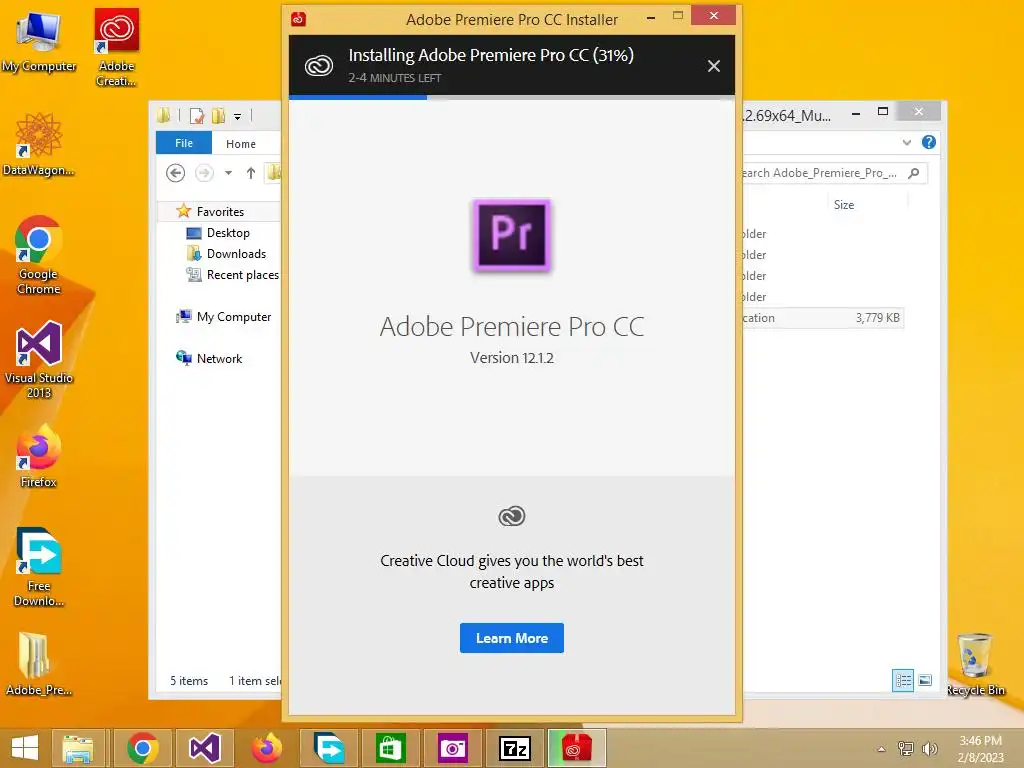
Task: Click the Premiere Pro Pr logo
Action: click(511, 235)
